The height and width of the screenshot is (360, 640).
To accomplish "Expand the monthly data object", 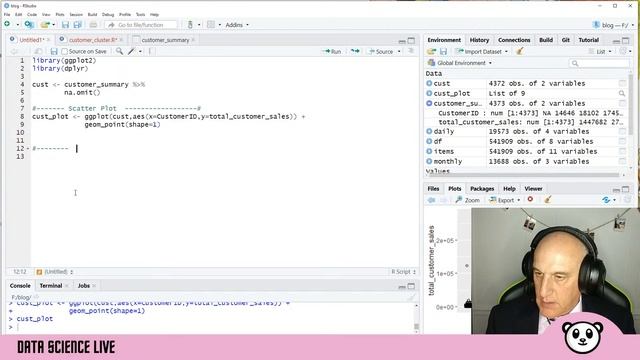I will [429, 161].
